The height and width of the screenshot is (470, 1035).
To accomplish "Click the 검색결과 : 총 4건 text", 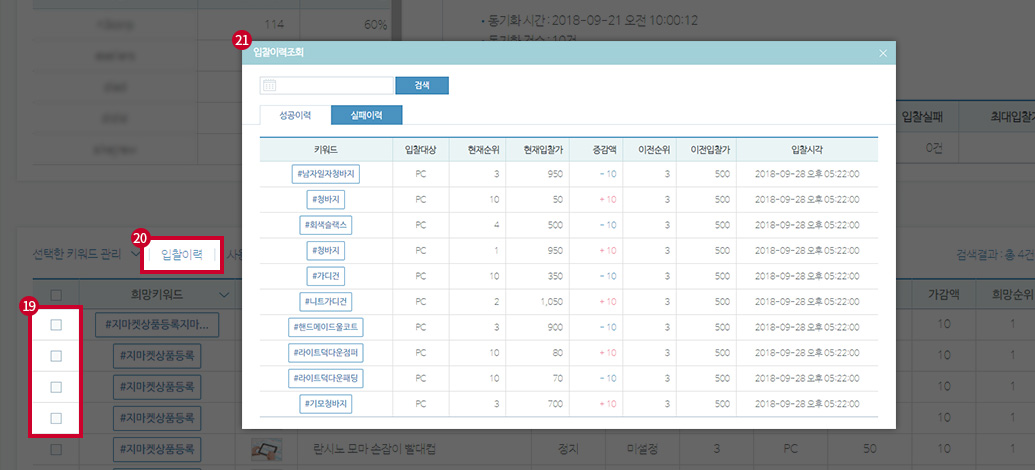I will tap(995, 254).
